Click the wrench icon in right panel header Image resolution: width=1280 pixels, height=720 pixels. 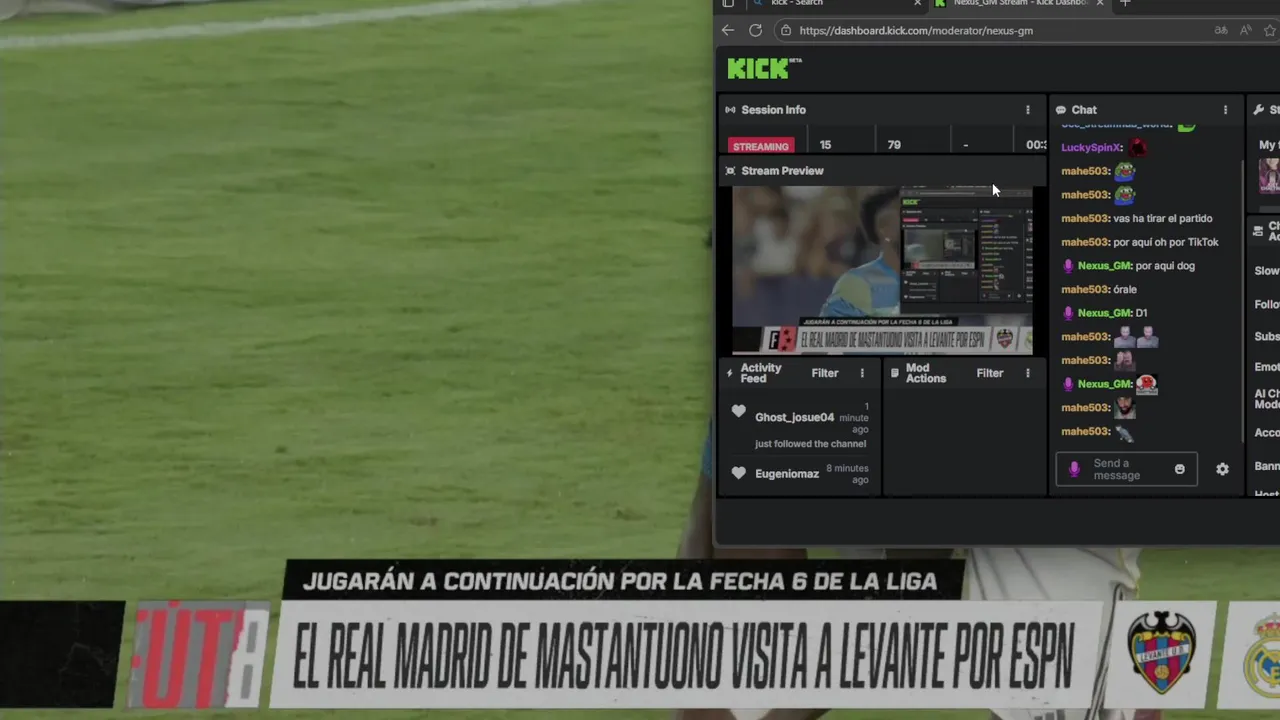[x=1259, y=110]
